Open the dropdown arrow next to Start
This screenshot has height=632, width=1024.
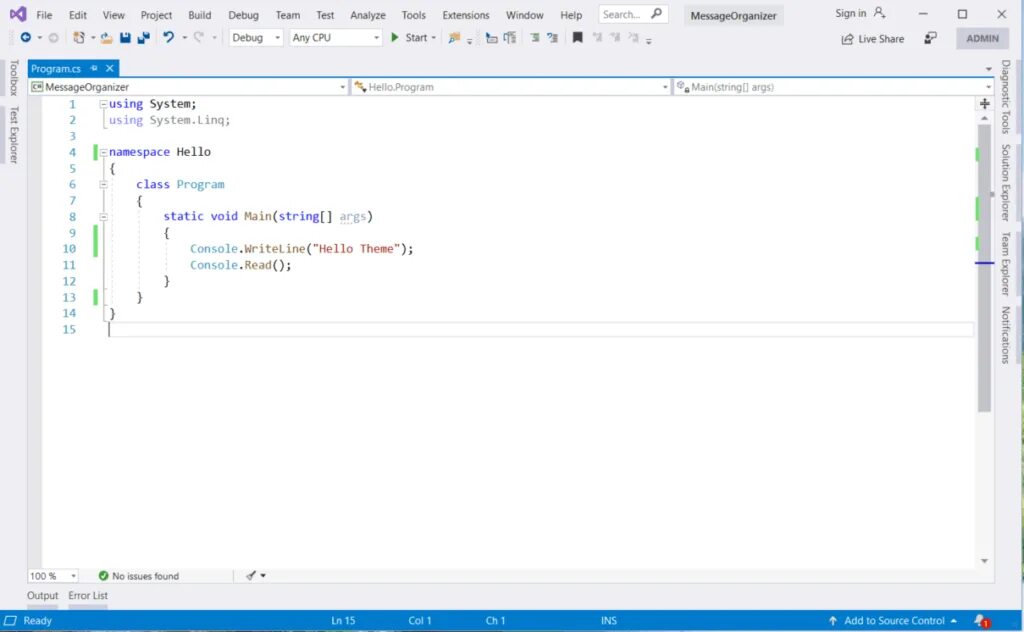434,38
